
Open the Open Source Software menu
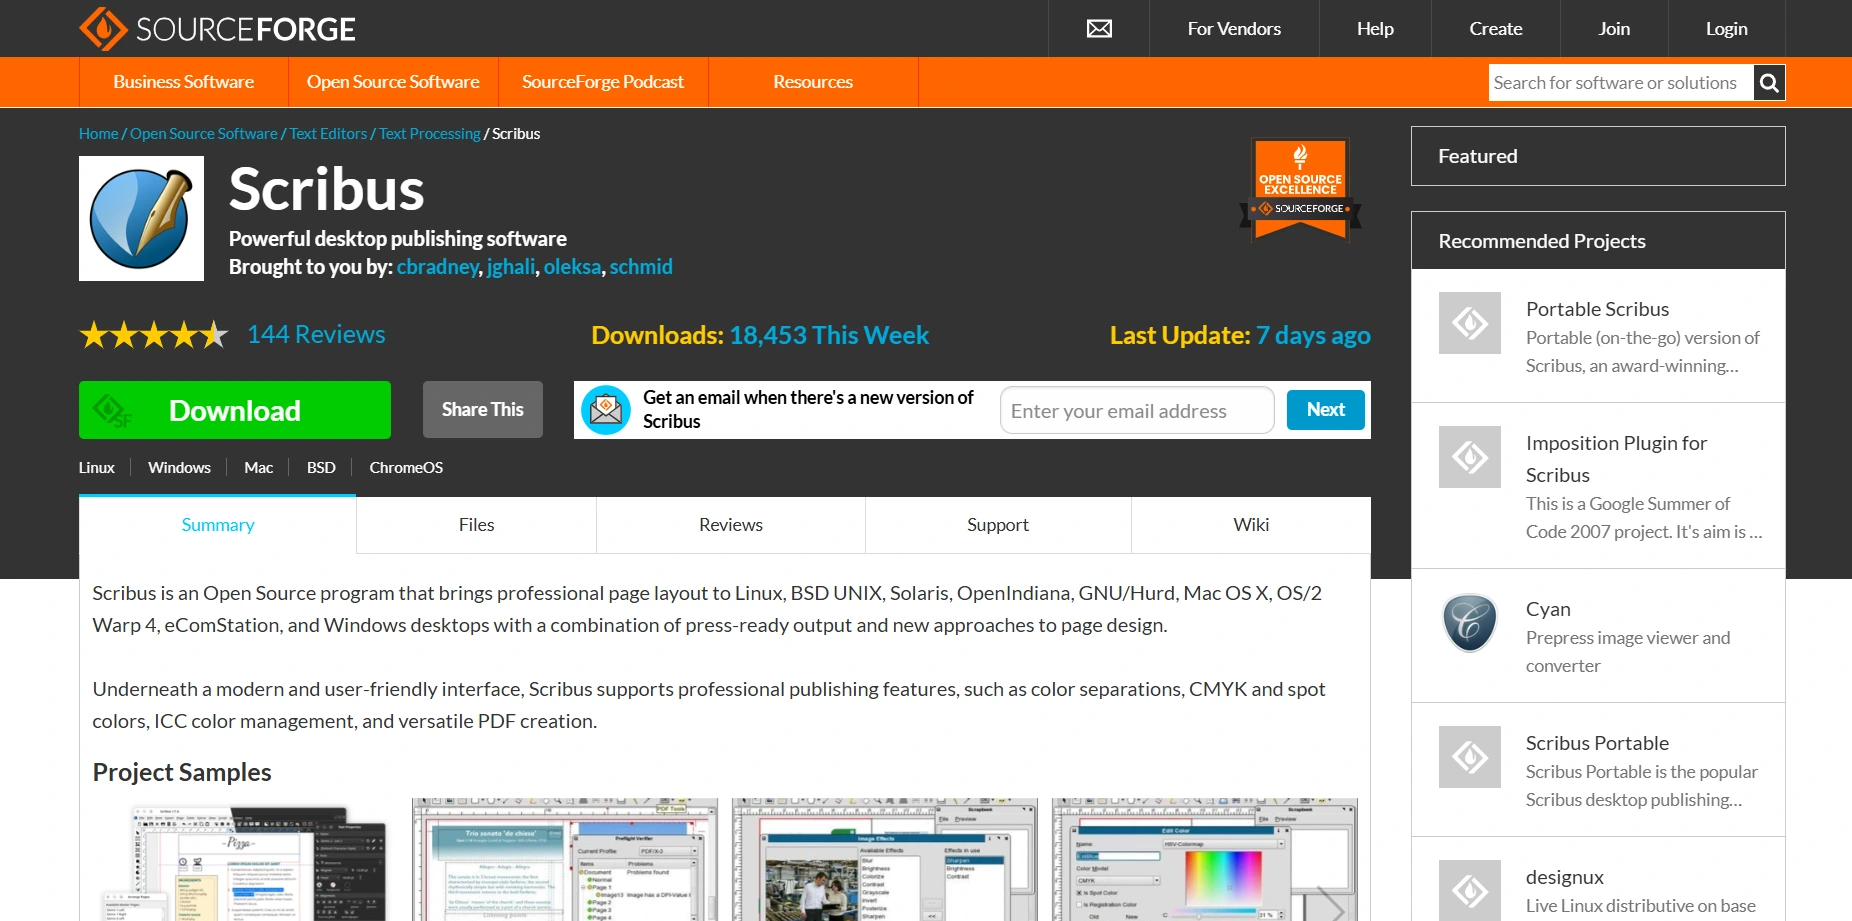pos(393,82)
